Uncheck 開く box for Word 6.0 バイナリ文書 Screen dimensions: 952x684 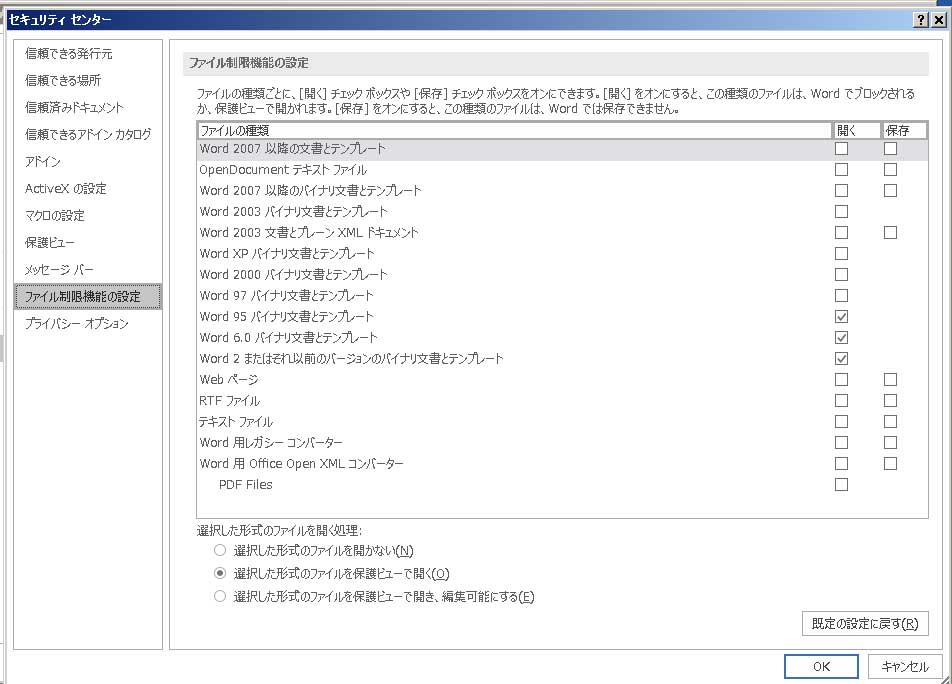click(841, 338)
